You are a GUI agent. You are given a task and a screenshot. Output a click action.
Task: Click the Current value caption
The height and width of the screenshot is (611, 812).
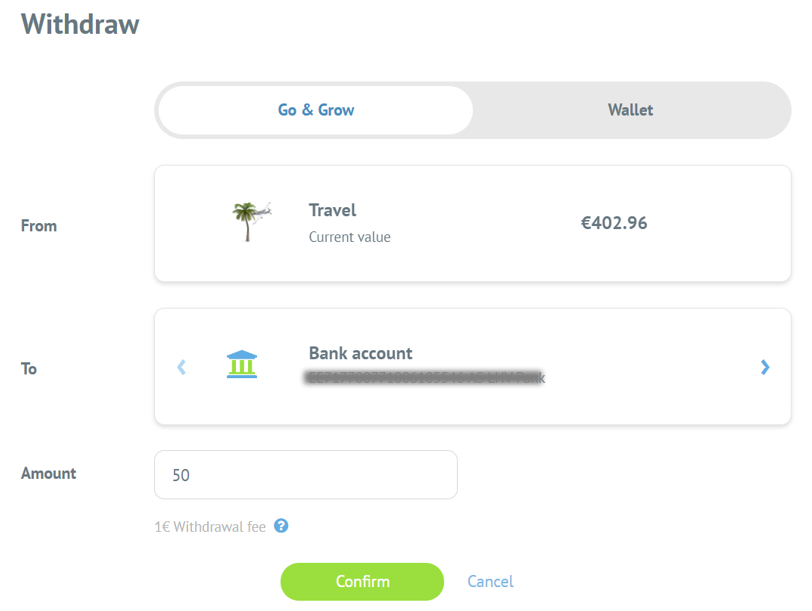tap(349, 237)
